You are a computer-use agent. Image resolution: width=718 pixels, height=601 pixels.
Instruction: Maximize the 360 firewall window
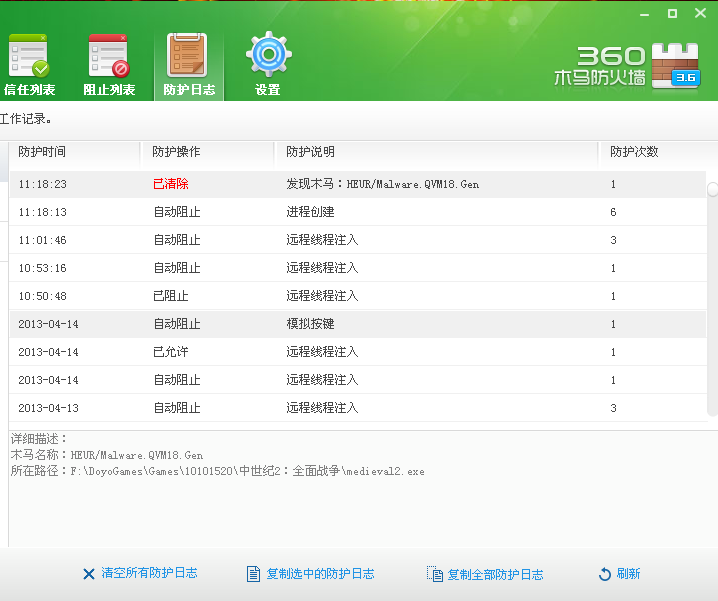click(672, 13)
